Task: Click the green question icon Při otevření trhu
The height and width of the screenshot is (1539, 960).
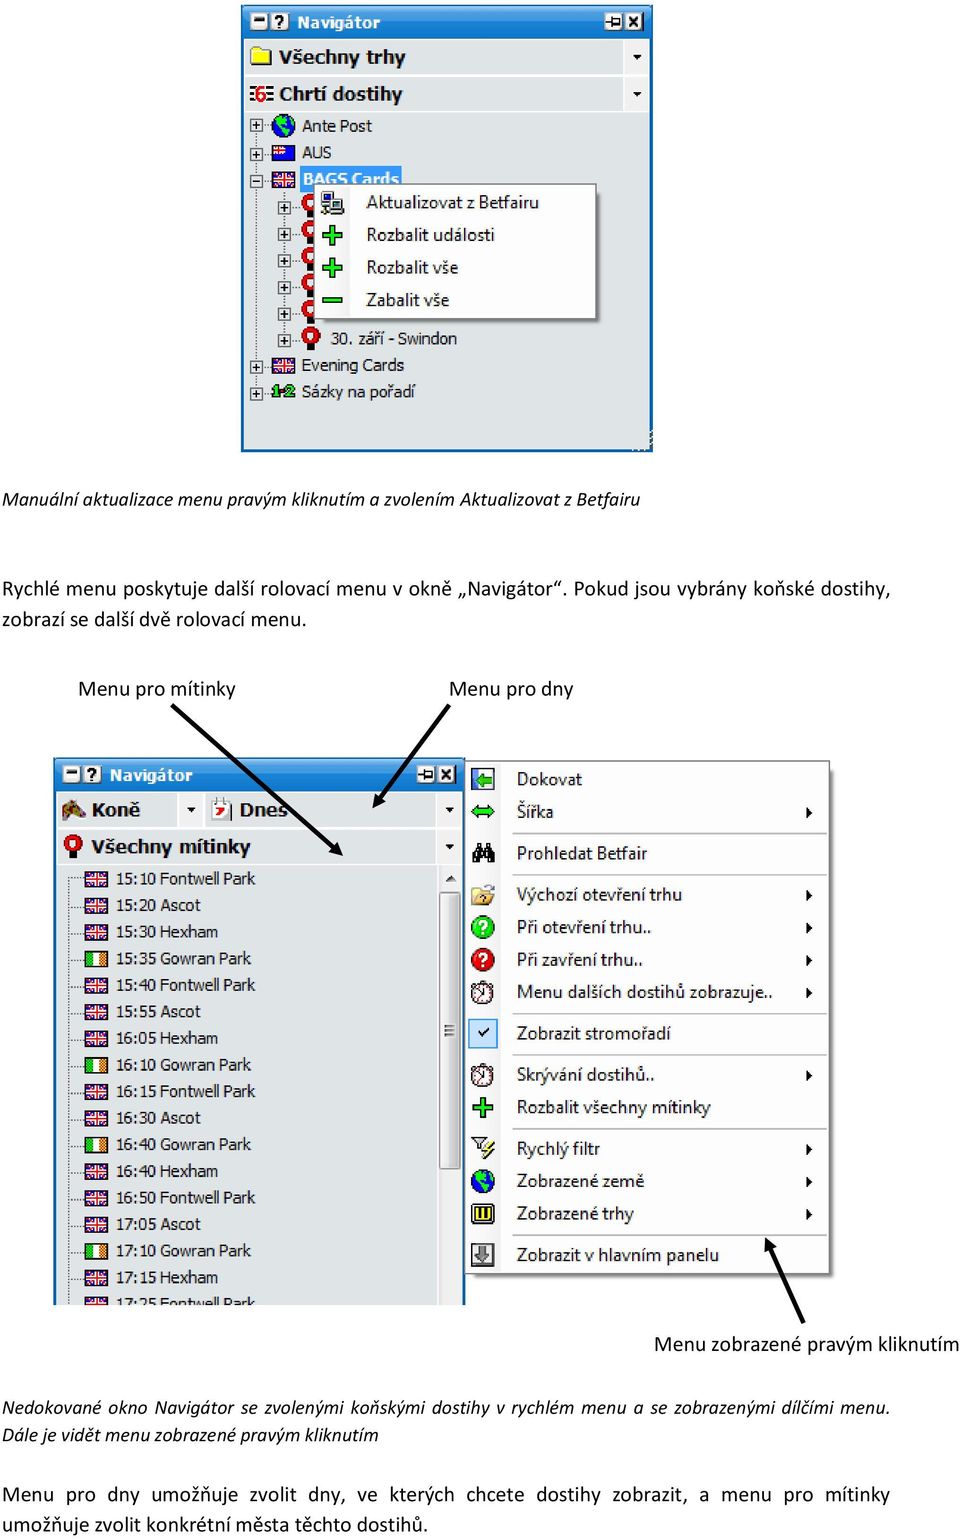Action: [483, 927]
